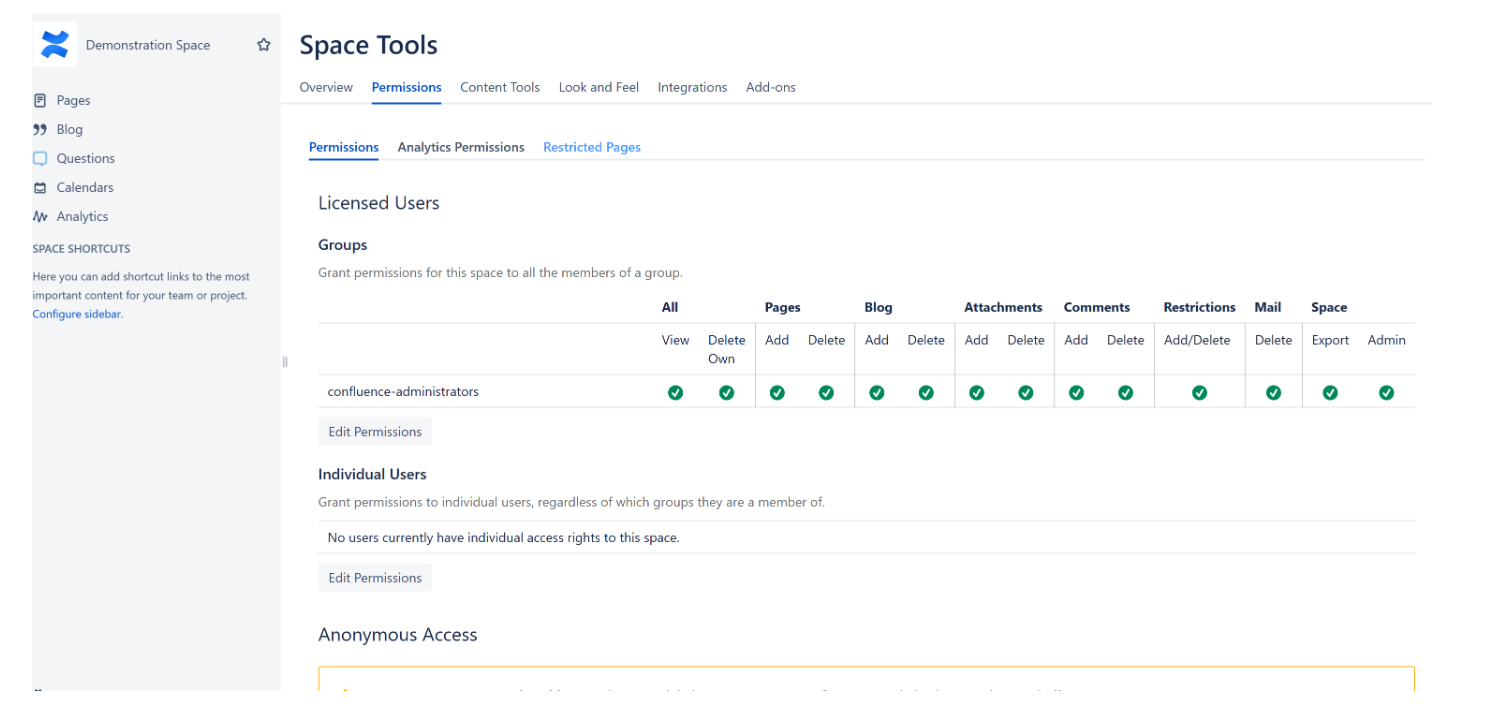Open the Questions icon in sidebar
The height and width of the screenshot is (720, 1485).
click(40, 158)
